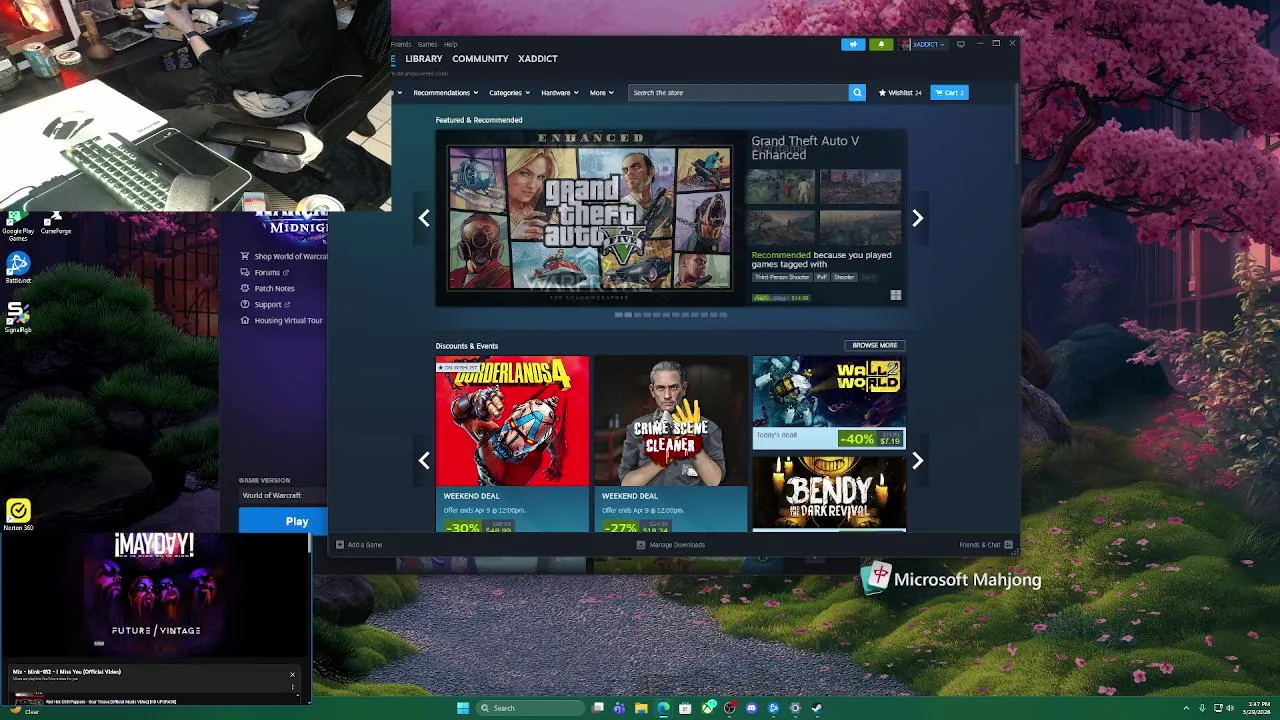Click the Search the store field
The width and height of the screenshot is (1280, 720).
[x=738, y=93]
